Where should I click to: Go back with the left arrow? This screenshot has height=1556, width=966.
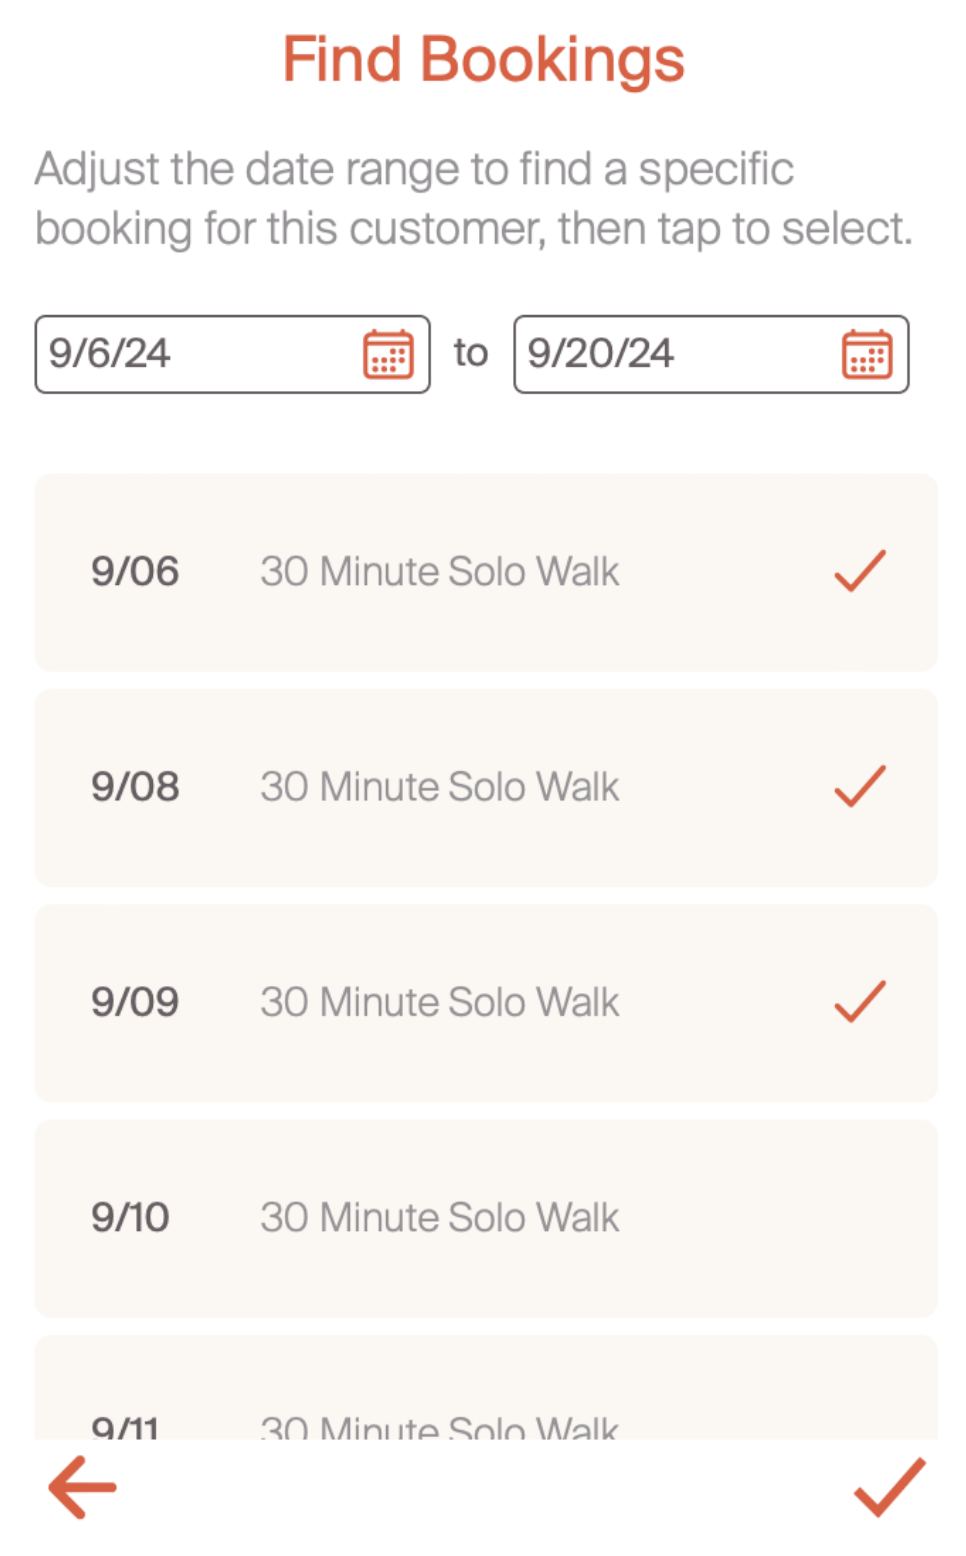82,1487
